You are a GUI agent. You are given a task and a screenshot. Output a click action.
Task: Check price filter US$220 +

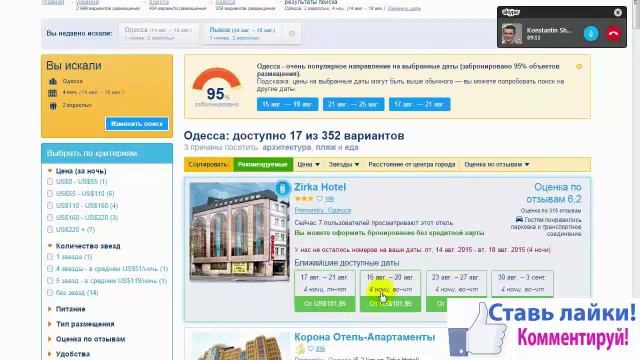pyautogui.click(x=50, y=229)
